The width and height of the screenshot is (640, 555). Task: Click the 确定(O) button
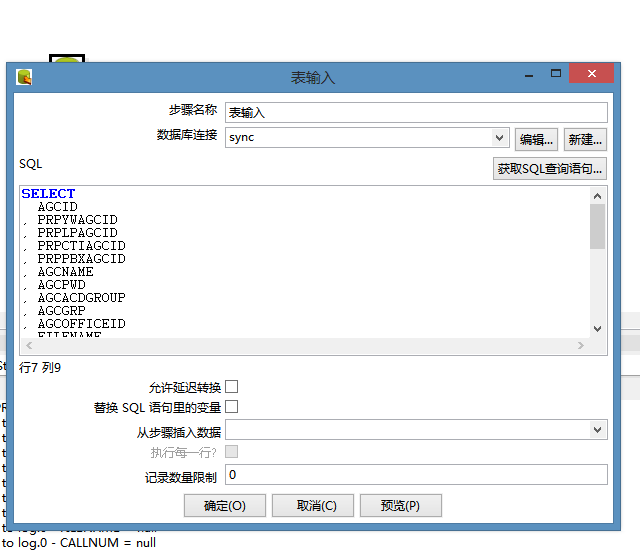224,506
